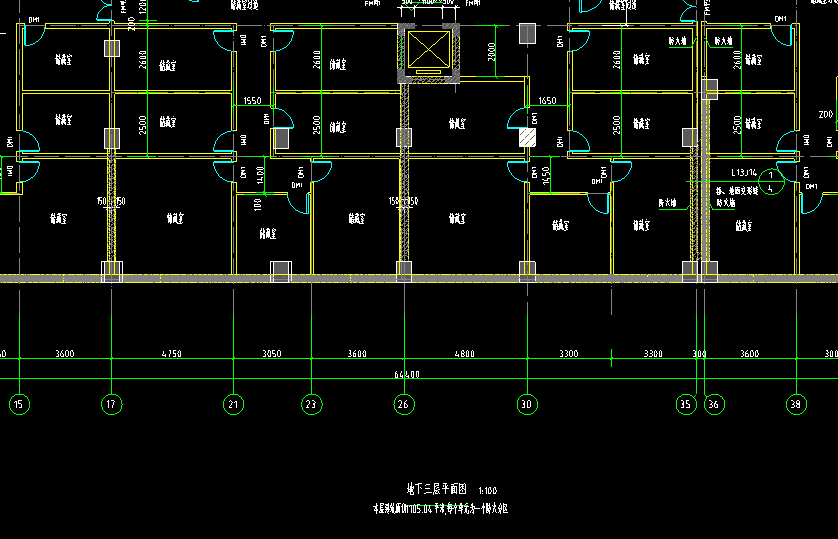Image resolution: width=838 pixels, height=539 pixels.
Task: Click the 3050 dimension text
Action: pos(271,354)
